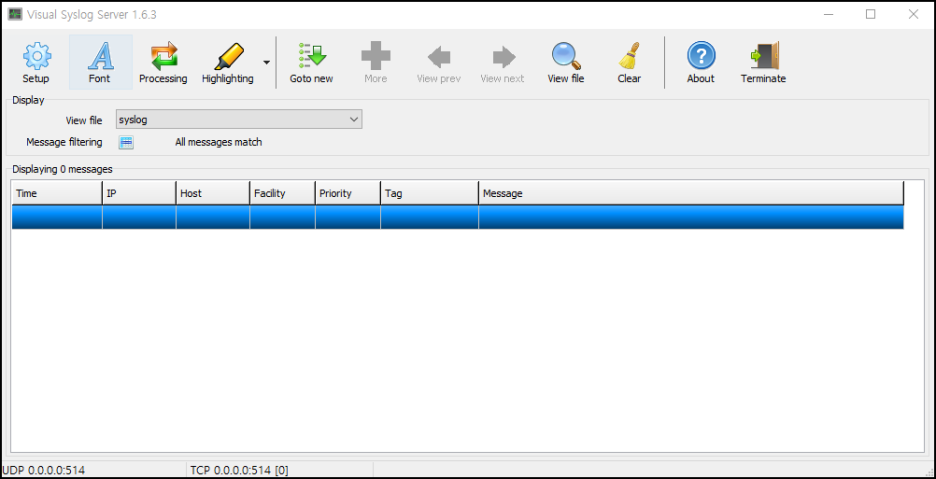The height and width of the screenshot is (479, 936).
Task: Open the About help icon
Action: pyautogui.click(x=701, y=56)
